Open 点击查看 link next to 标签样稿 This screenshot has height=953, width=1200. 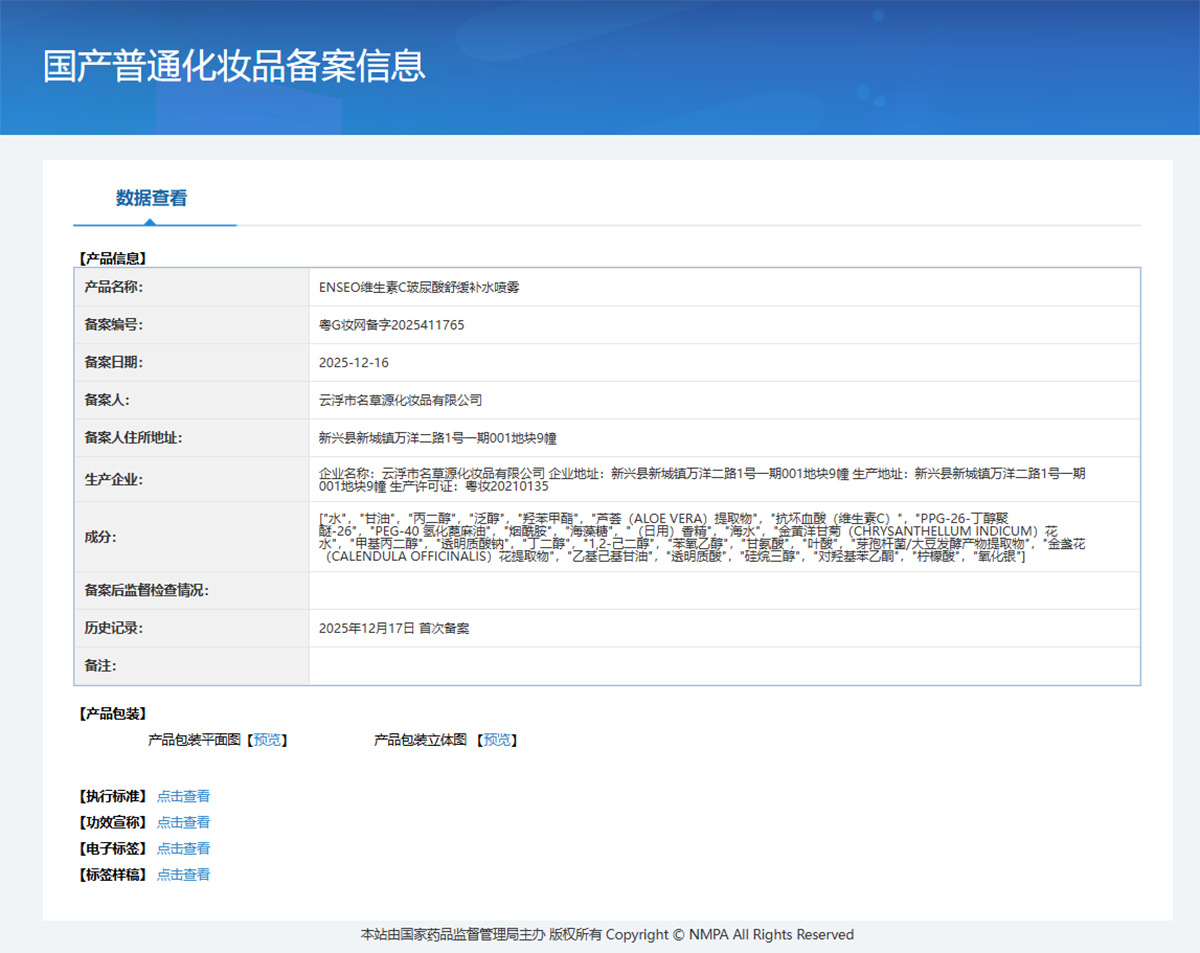point(183,874)
